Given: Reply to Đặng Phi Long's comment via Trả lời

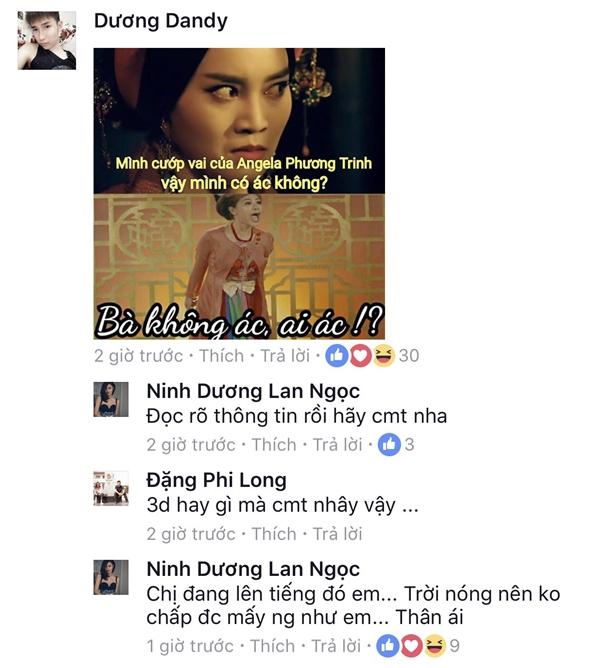Looking at the screenshot, I should 338,534.
